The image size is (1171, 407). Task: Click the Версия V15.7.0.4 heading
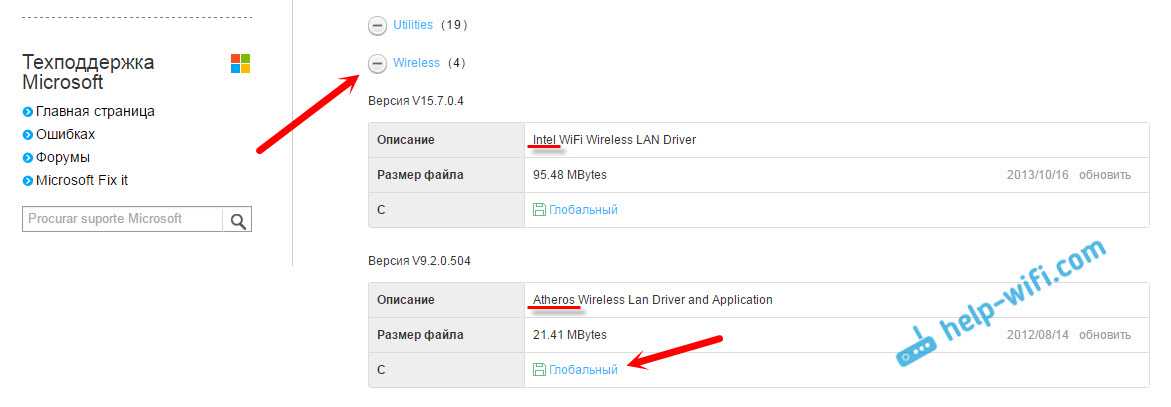[x=416, y=101]
